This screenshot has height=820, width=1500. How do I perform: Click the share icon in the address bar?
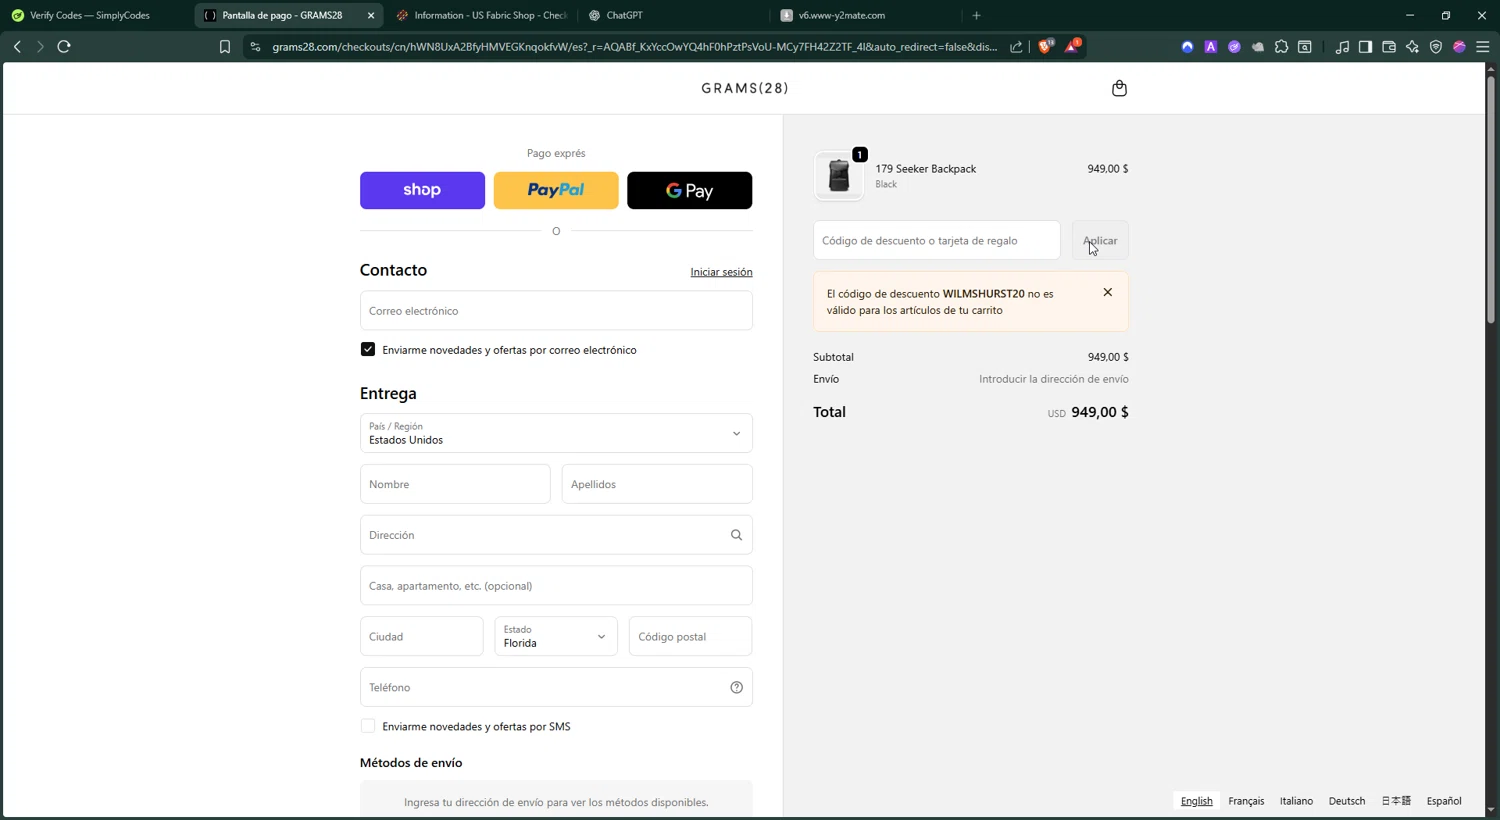click(x=1016, y=47)
